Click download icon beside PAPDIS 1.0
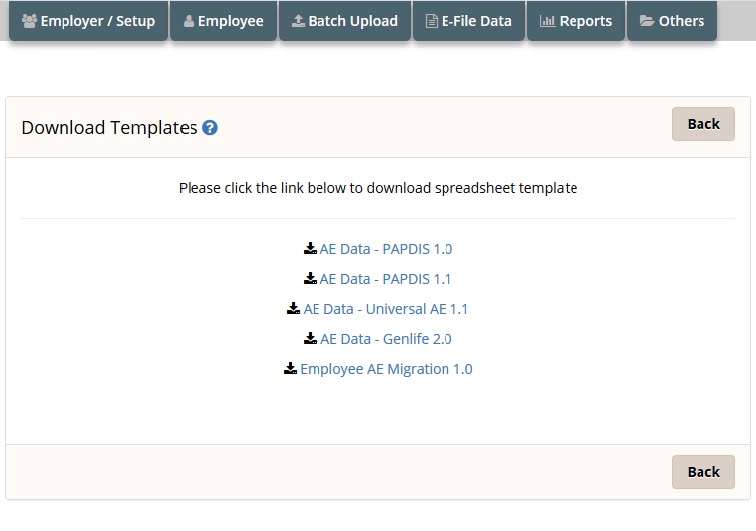This screenshot has height=531, width=756. (x=310, y=248)
